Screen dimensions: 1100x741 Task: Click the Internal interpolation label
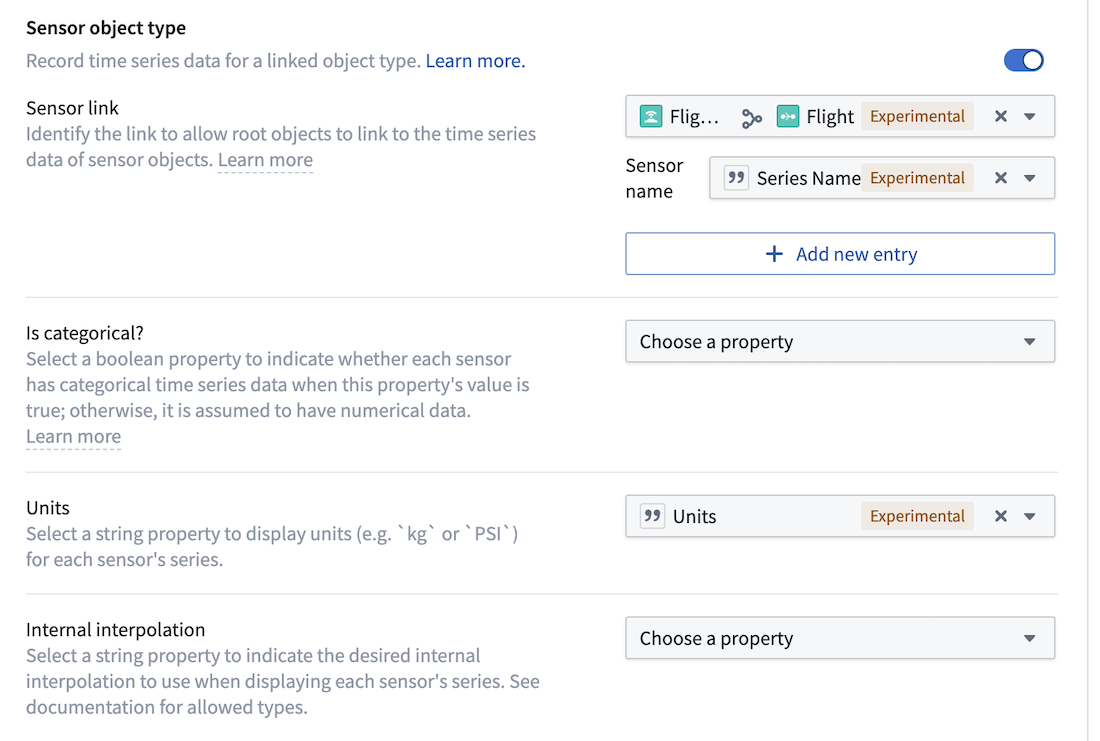(x=116, y=629)
